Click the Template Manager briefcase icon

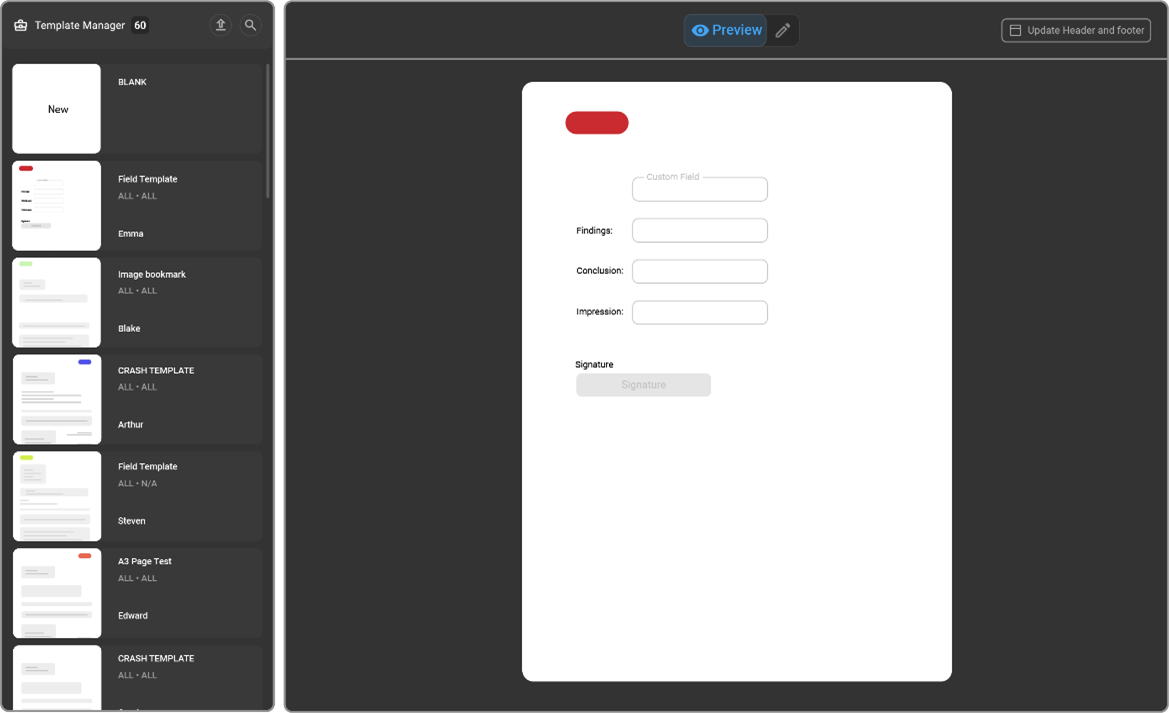[x=20, y=25]
